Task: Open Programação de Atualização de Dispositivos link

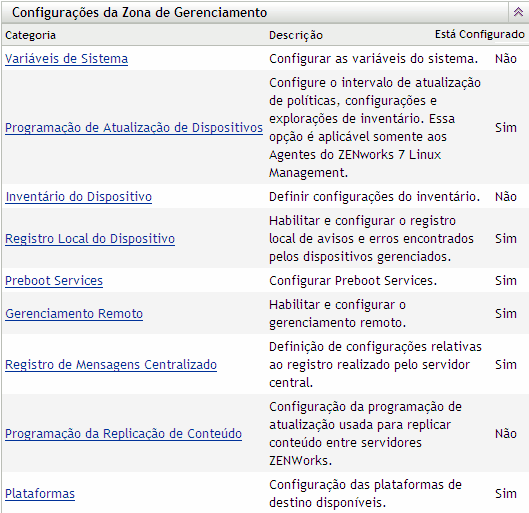Action: click(x=134, y=128)
